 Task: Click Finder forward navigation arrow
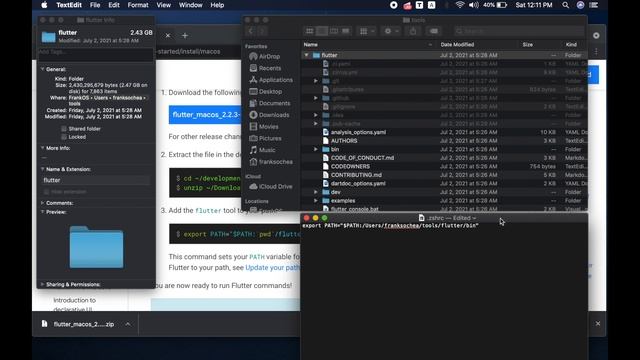click(262, 31)
